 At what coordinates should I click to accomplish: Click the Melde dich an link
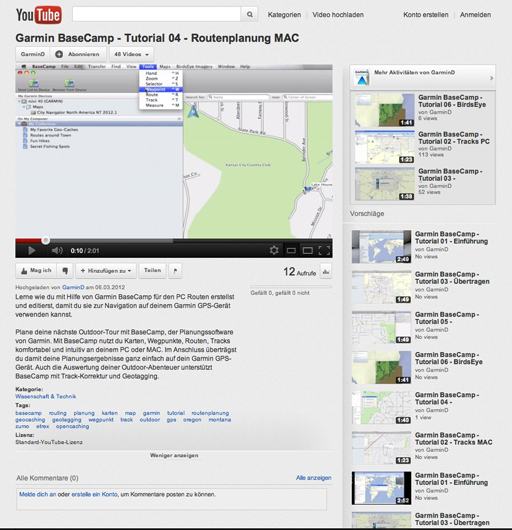[38, 494]
